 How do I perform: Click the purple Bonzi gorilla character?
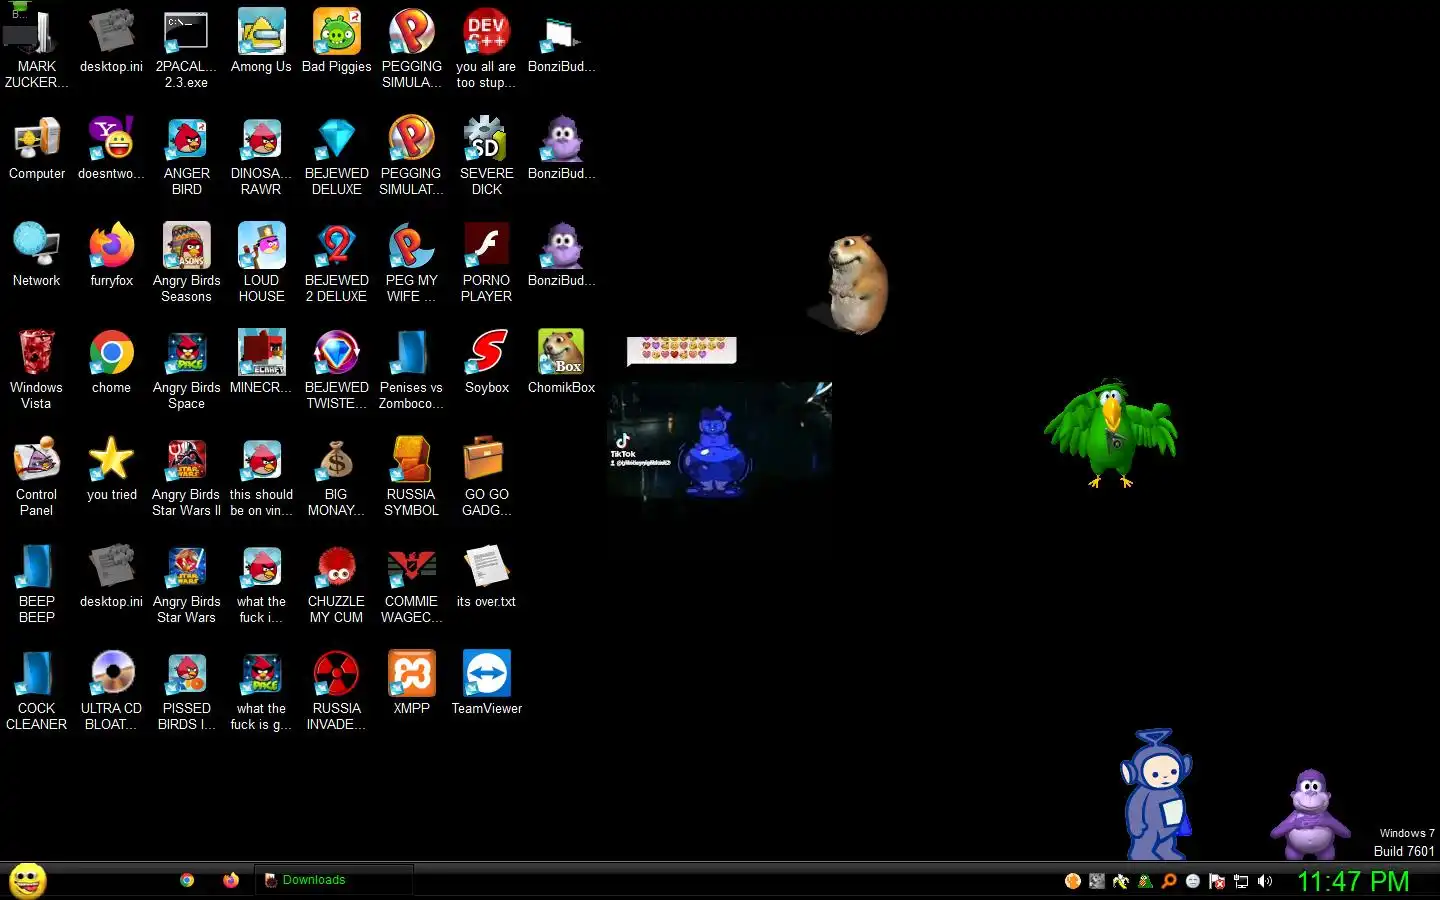(1310, 814)
